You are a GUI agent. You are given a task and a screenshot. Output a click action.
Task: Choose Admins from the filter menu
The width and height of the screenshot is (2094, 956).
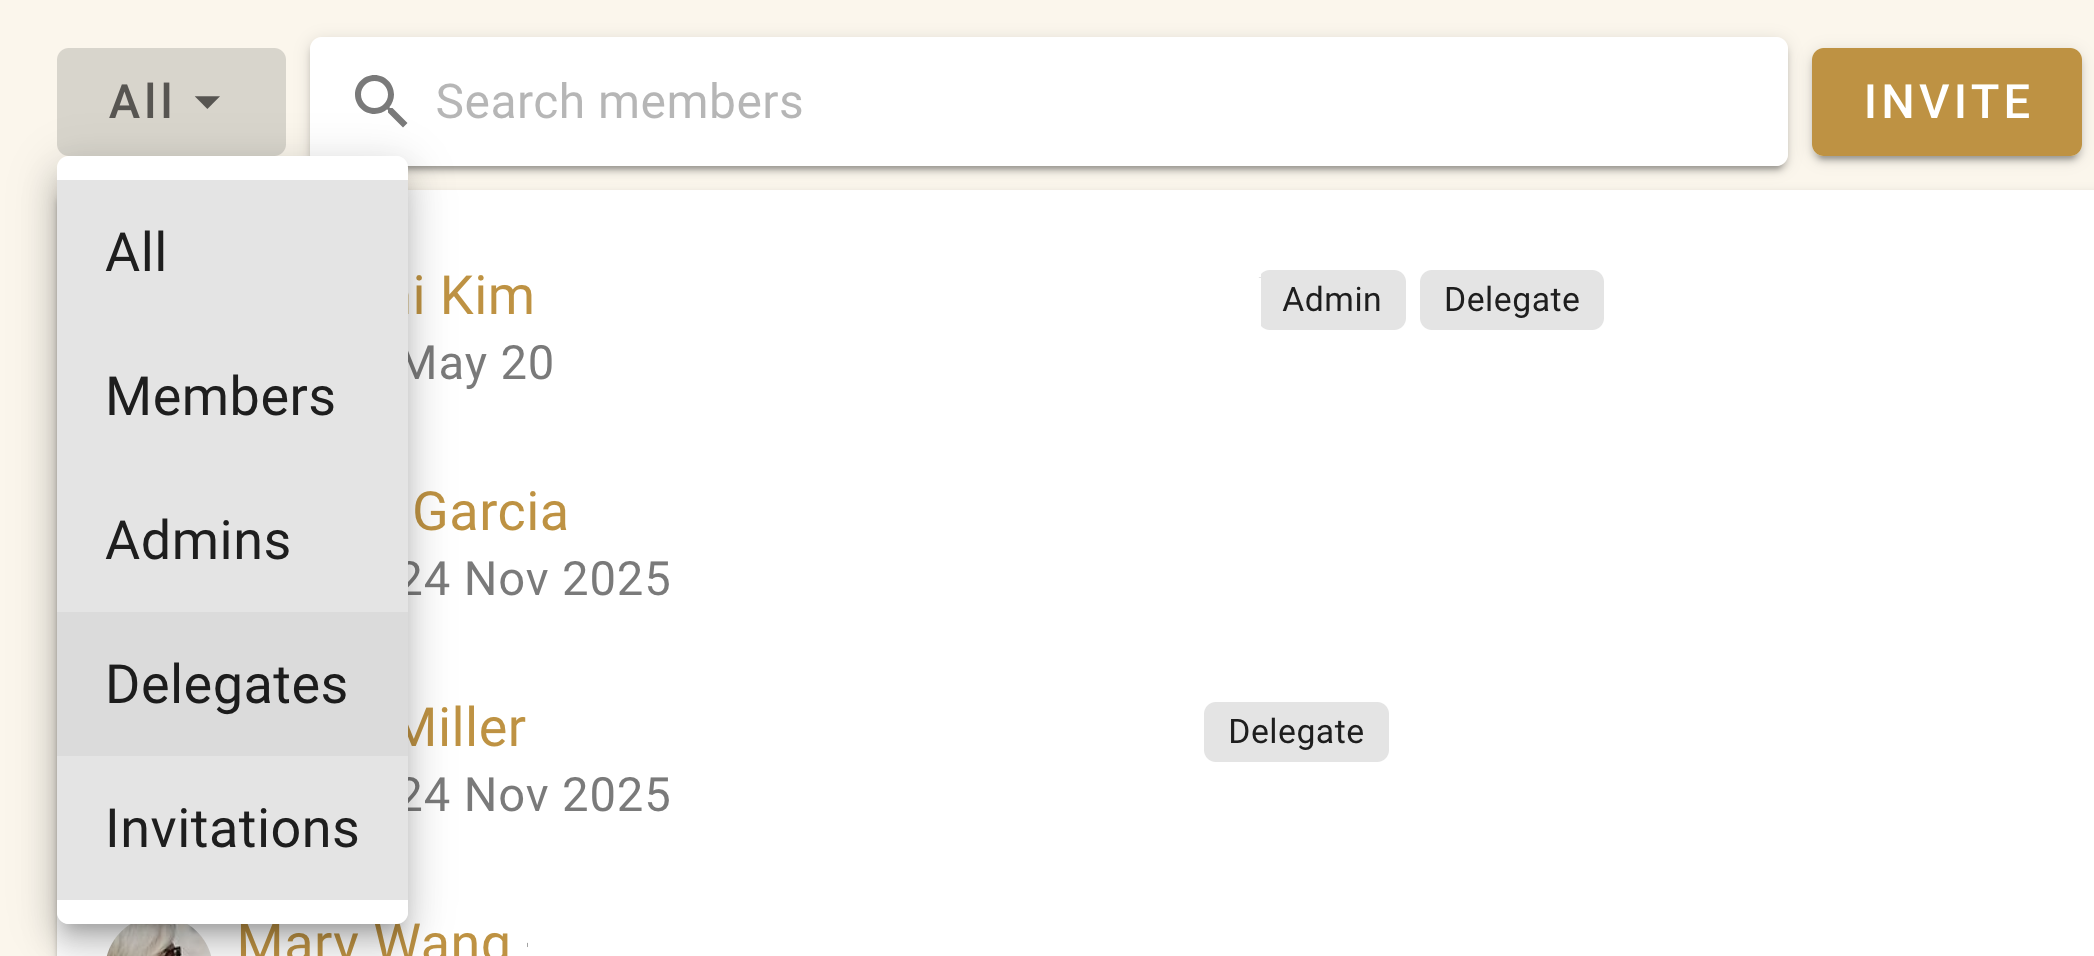coord(232,540)
